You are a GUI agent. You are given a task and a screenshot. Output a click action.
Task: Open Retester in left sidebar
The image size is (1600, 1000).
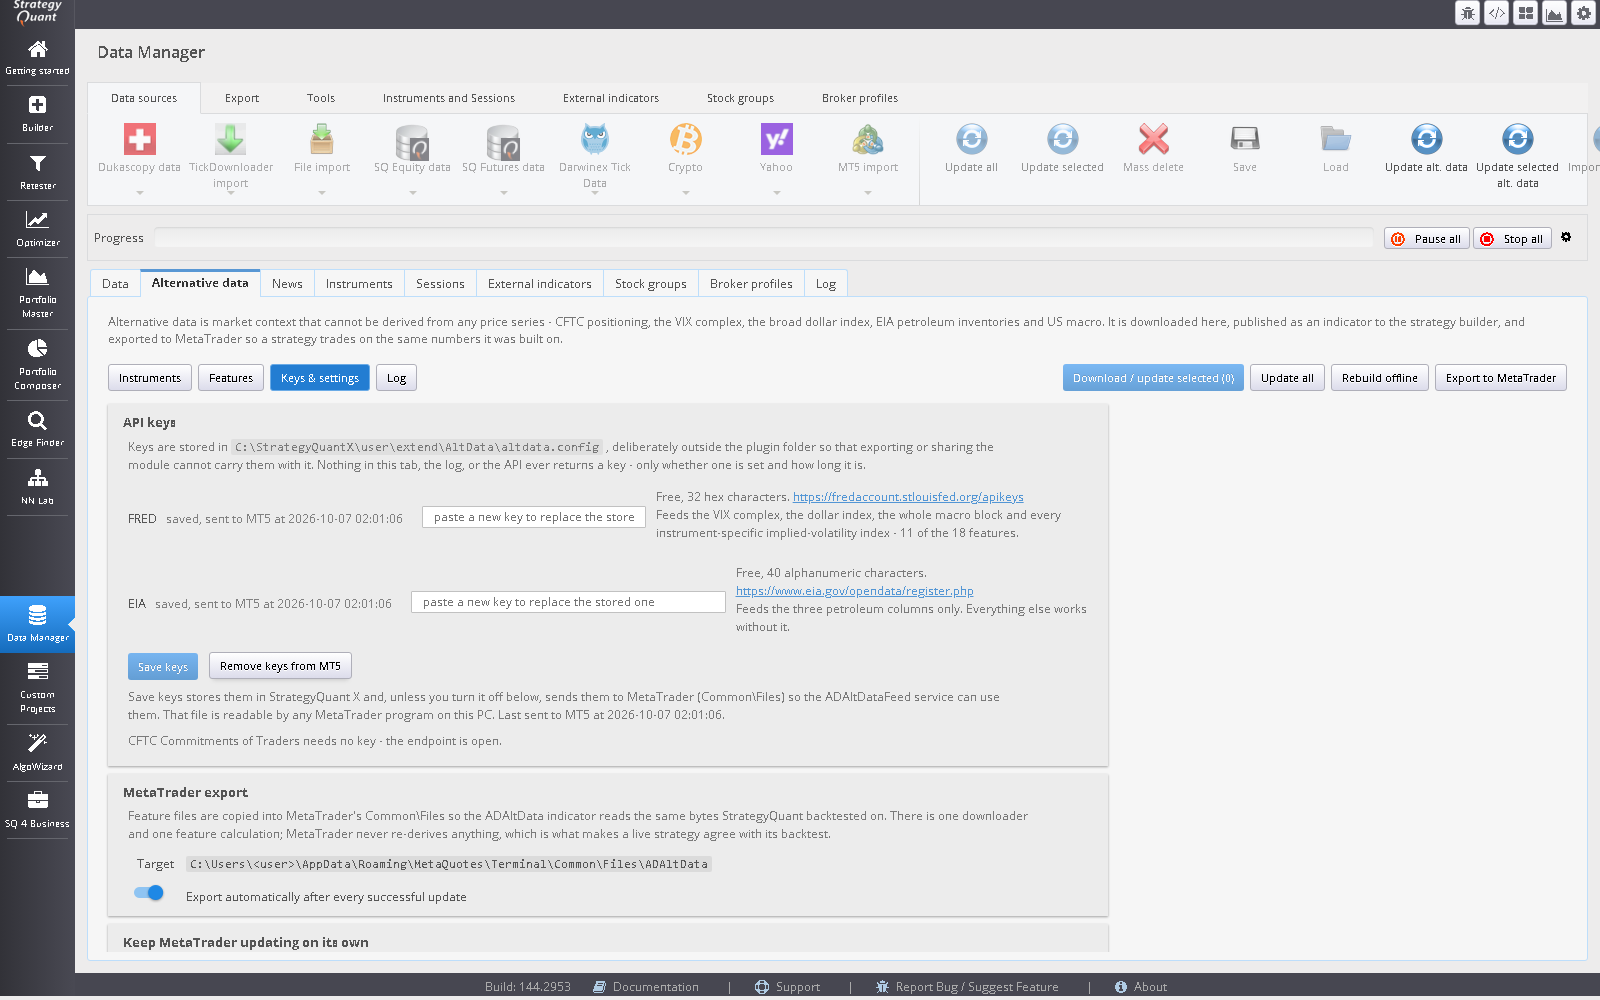coord(37,172)
